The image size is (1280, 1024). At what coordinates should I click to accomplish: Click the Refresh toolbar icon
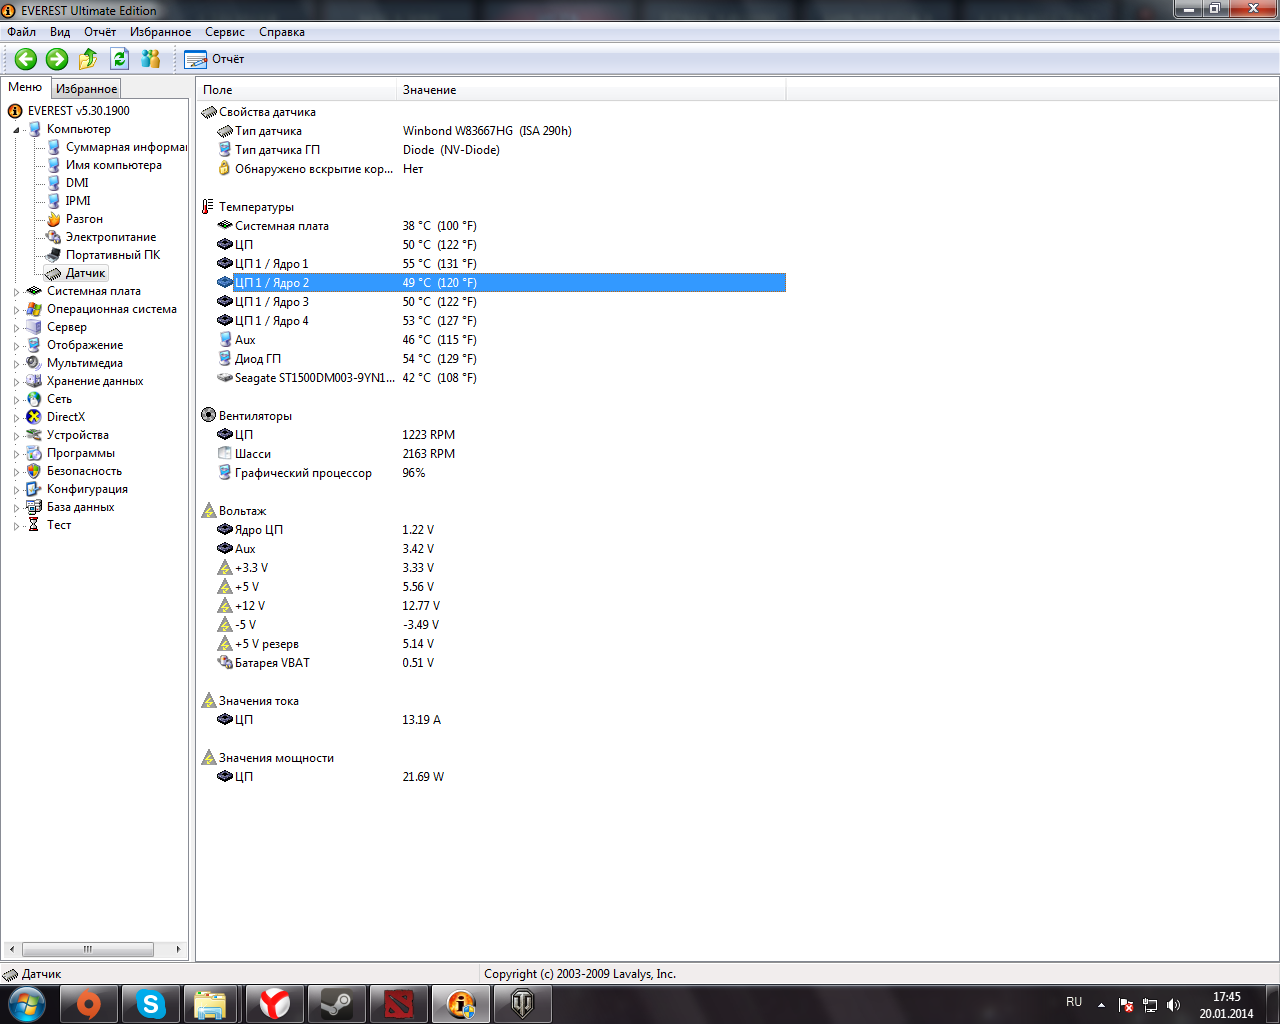coord(120,59)
